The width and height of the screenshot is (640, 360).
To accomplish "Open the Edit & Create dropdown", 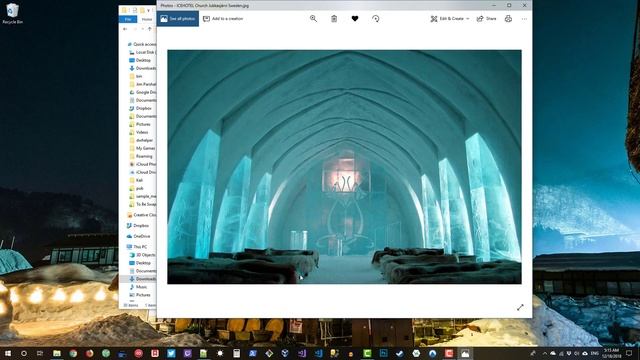I will click(450, 19).
